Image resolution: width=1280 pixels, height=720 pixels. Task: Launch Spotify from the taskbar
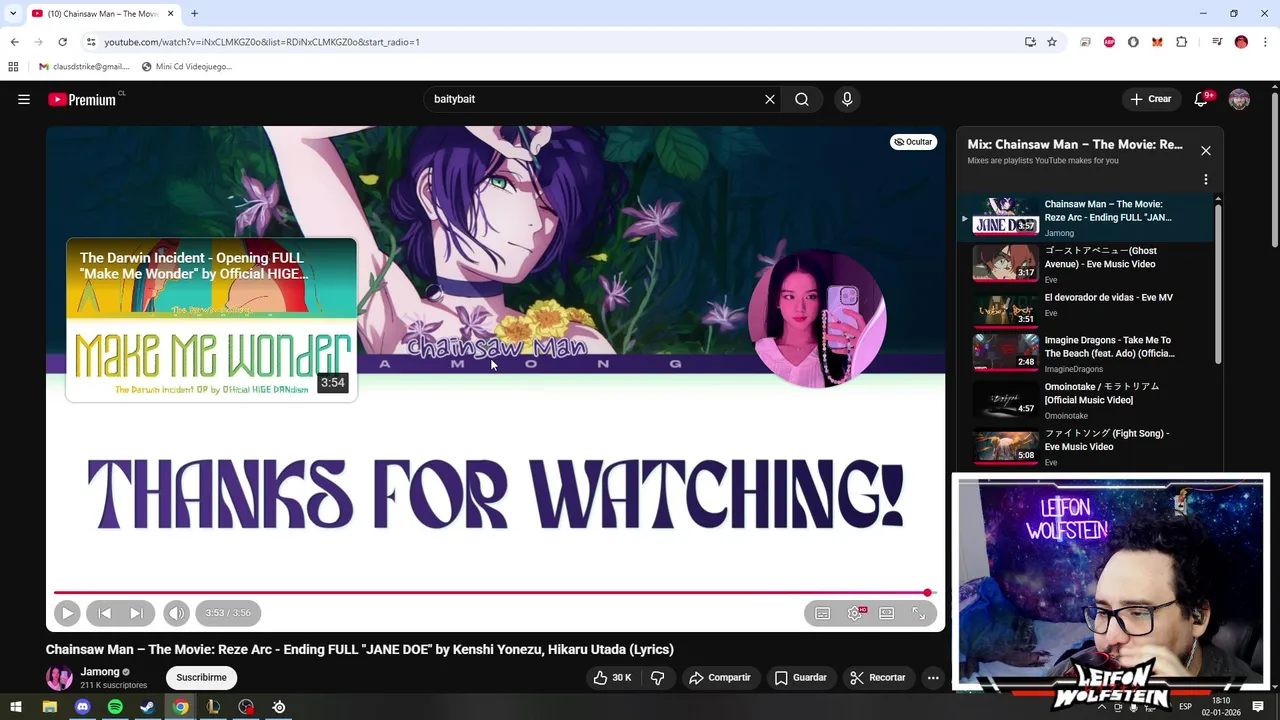(x=115, y=707)
